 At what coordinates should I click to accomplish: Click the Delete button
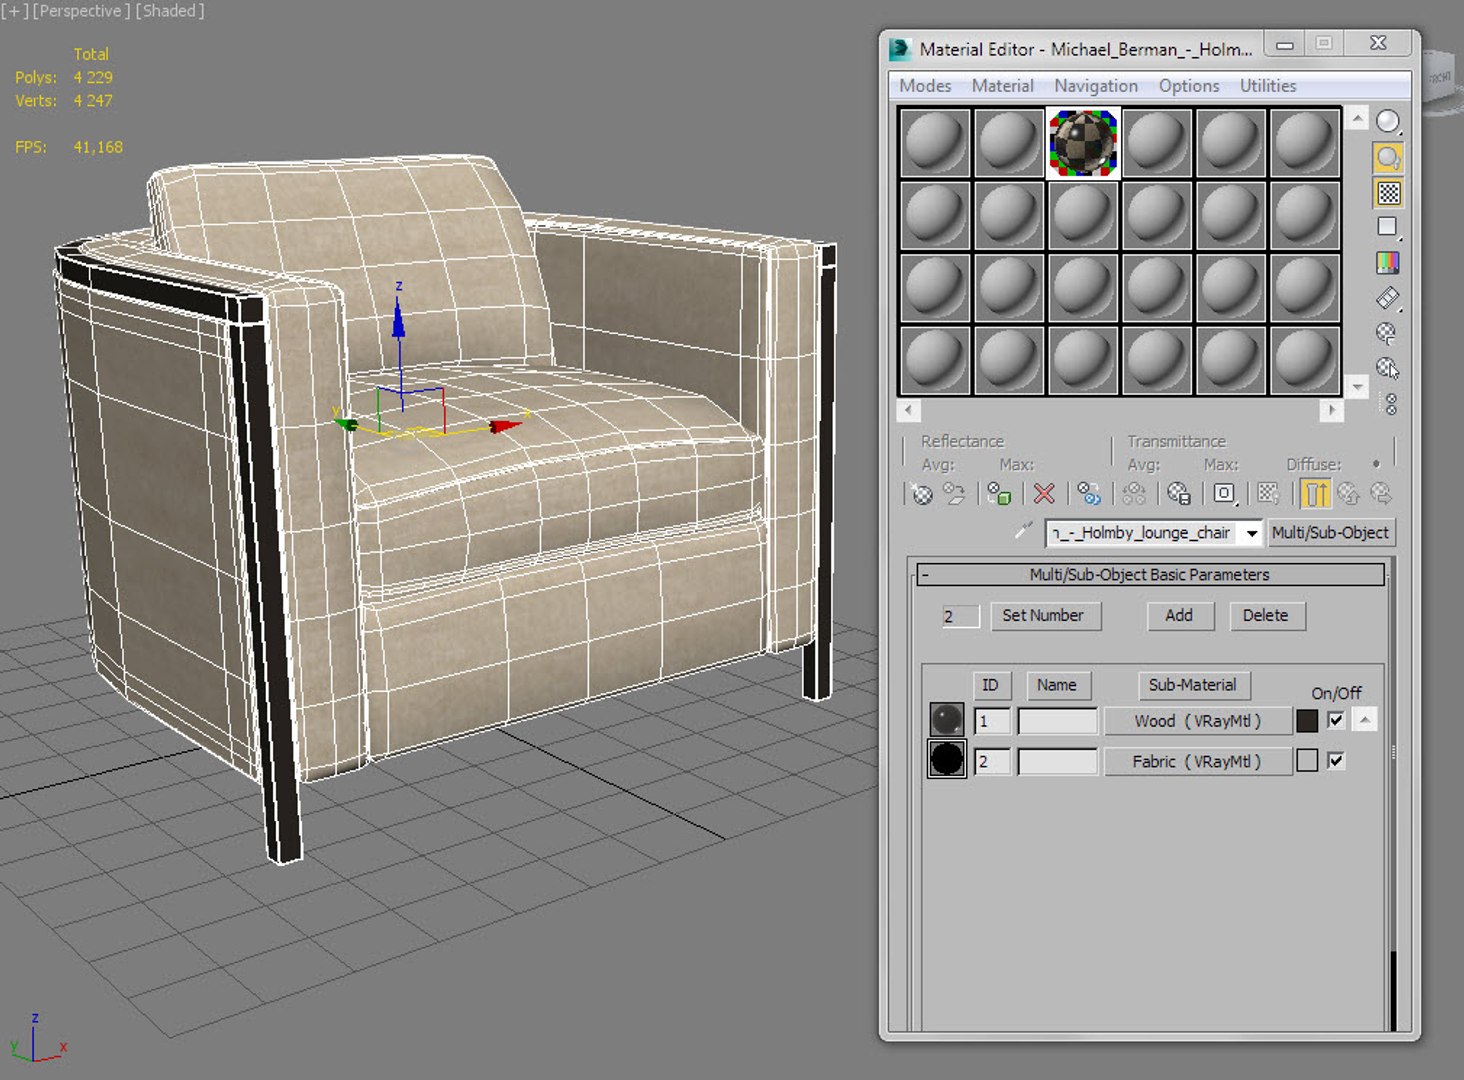(1266, 616)
